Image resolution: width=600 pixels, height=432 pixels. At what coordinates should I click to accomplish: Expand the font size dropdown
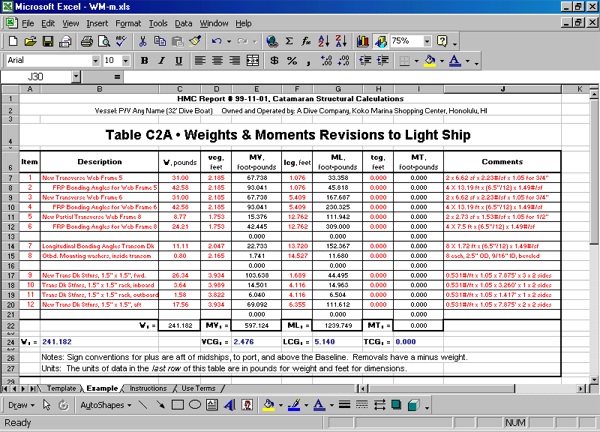125,61
